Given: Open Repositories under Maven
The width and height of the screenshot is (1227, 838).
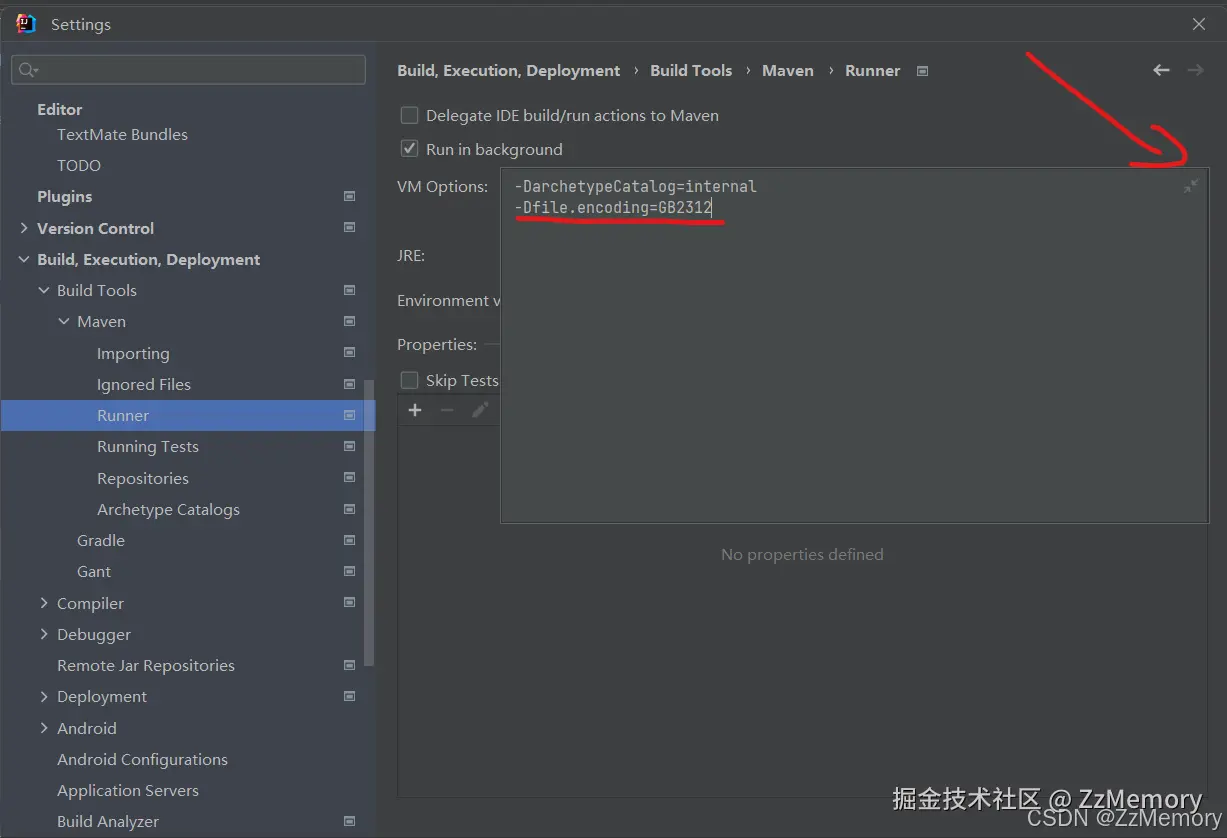Looking at the screenshot, I should (x=143, y=478).
